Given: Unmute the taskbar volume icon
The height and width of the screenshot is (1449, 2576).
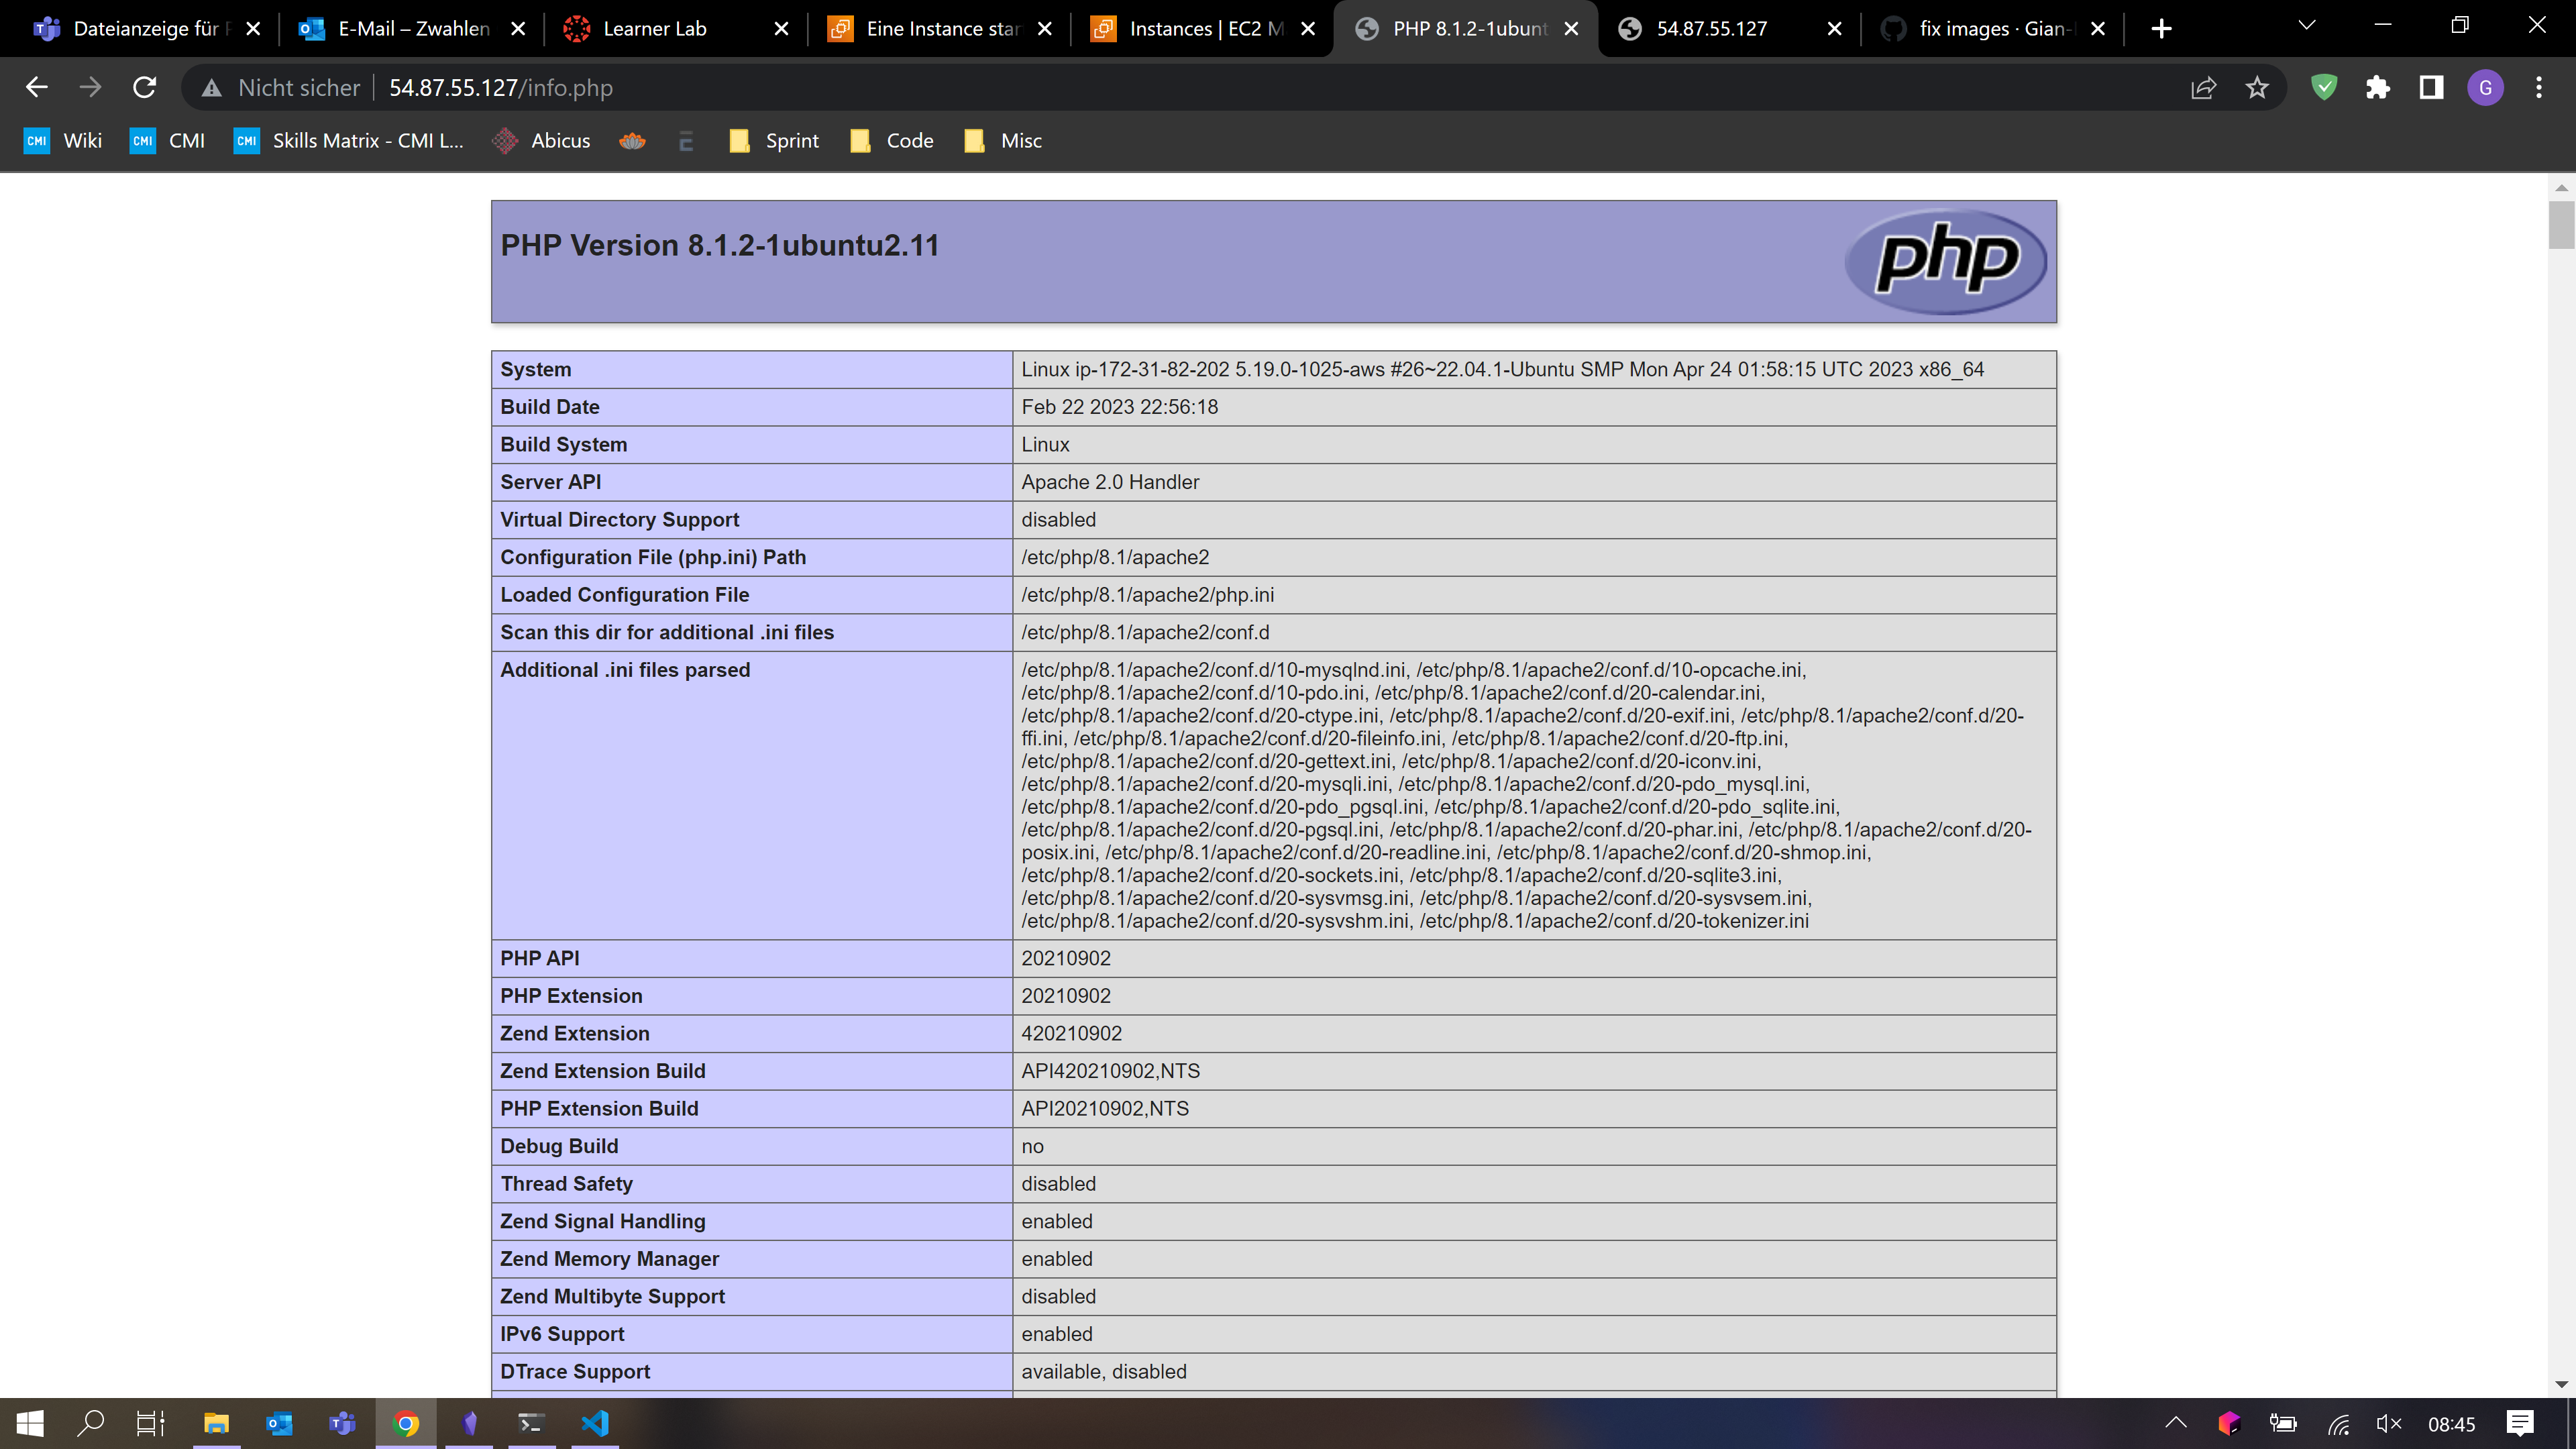Looking at the screenshot, I should tap(2388, 1423).
